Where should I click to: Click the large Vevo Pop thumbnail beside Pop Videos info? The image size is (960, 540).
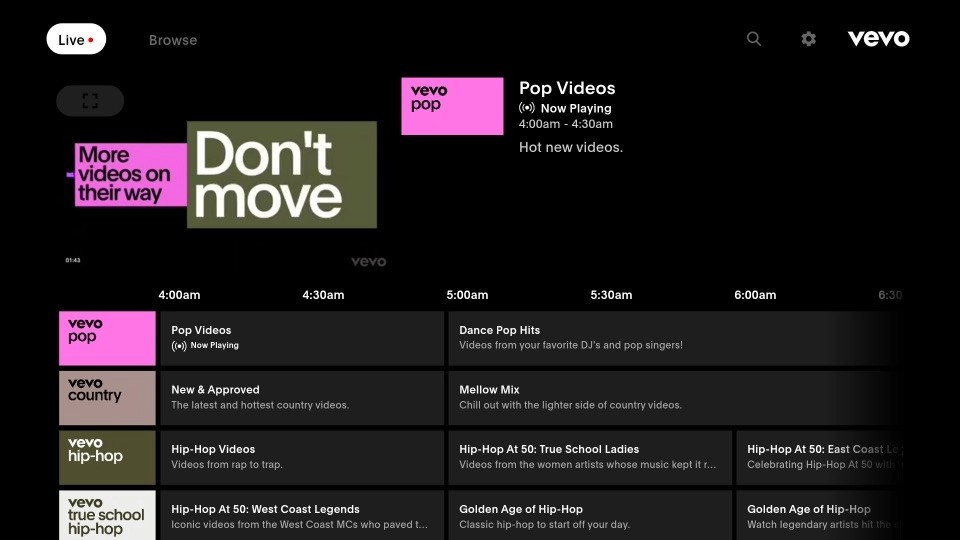tap(452, 106)
